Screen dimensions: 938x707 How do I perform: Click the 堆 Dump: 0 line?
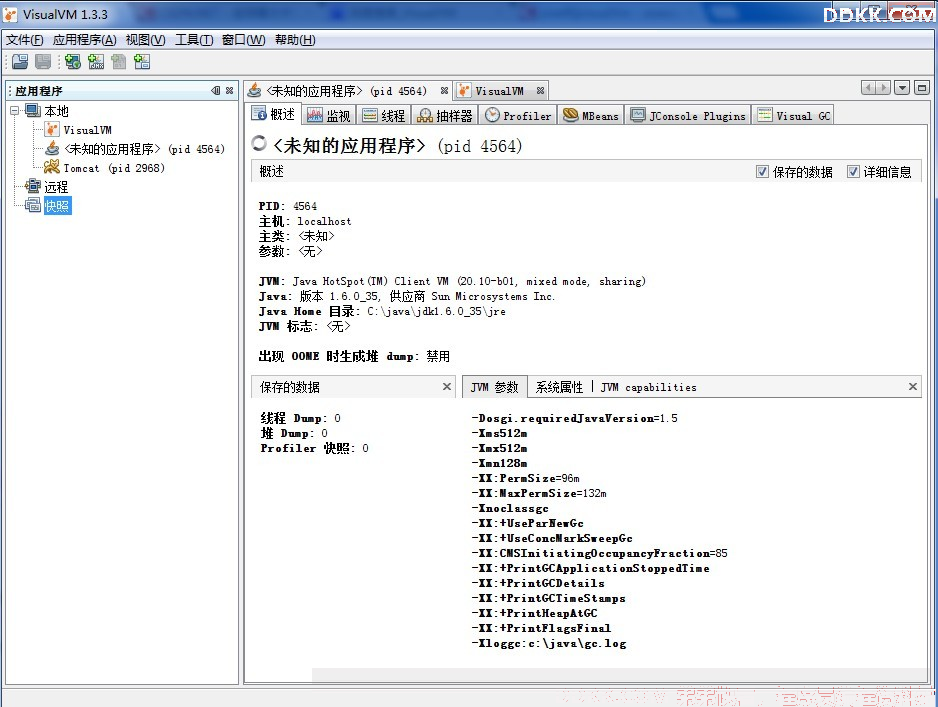click(x=294, y=433)
